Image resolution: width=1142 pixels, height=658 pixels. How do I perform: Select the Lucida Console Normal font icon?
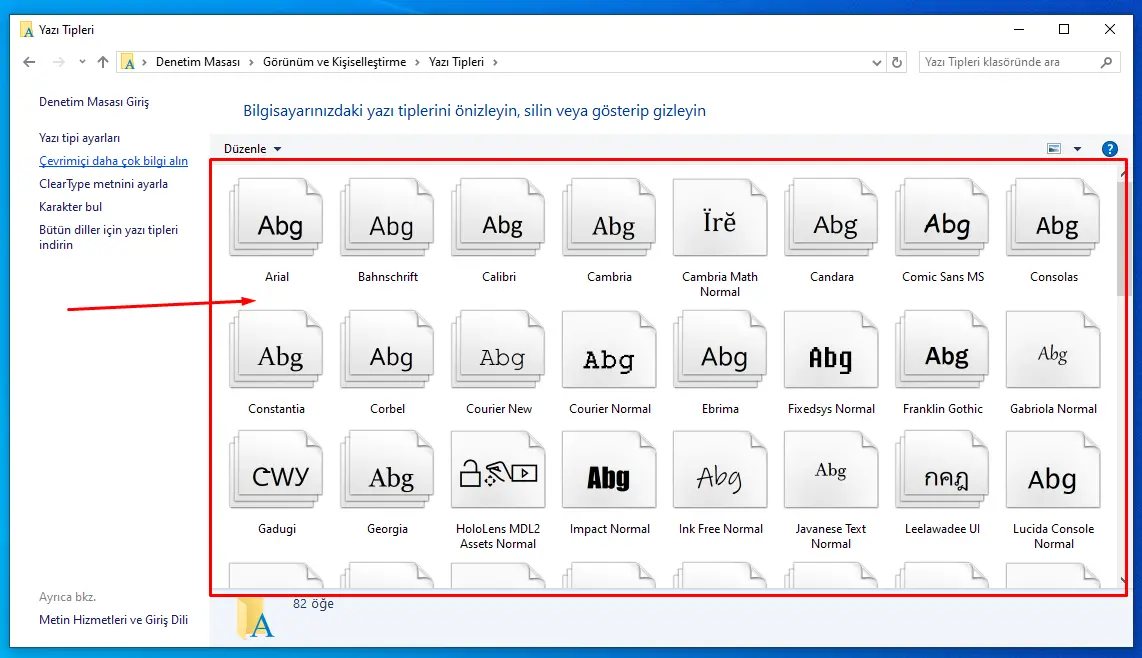pyautogui.click(x=1053, y=469)
